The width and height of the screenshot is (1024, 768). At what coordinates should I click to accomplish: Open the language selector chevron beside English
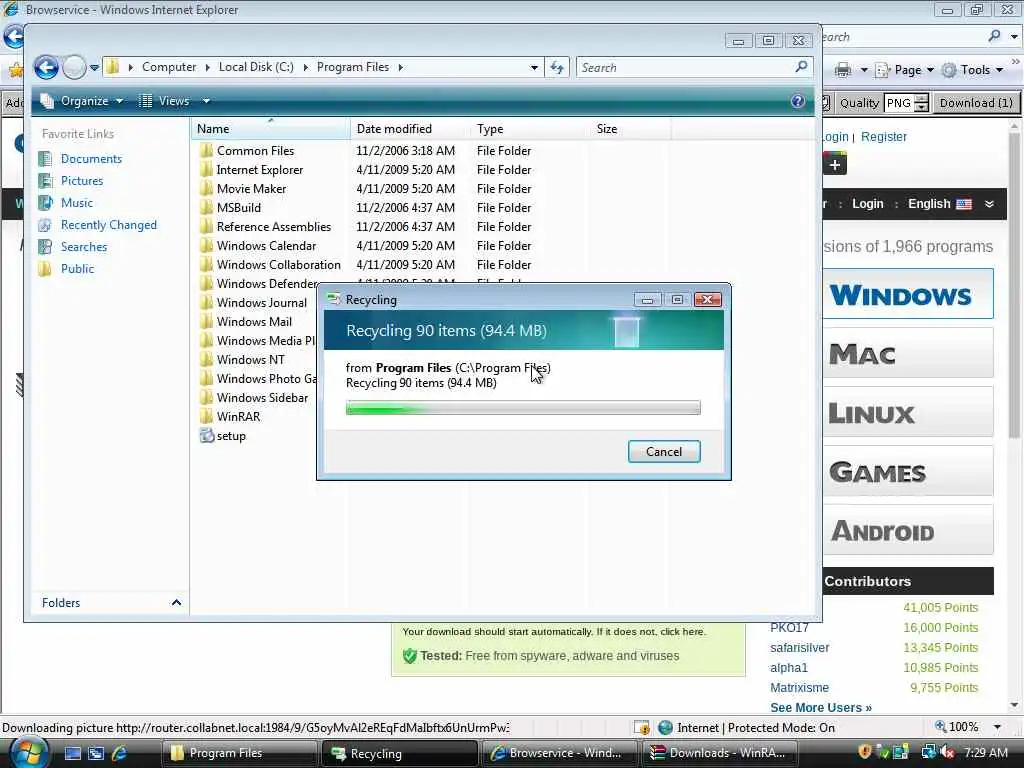tap(989, 204)
